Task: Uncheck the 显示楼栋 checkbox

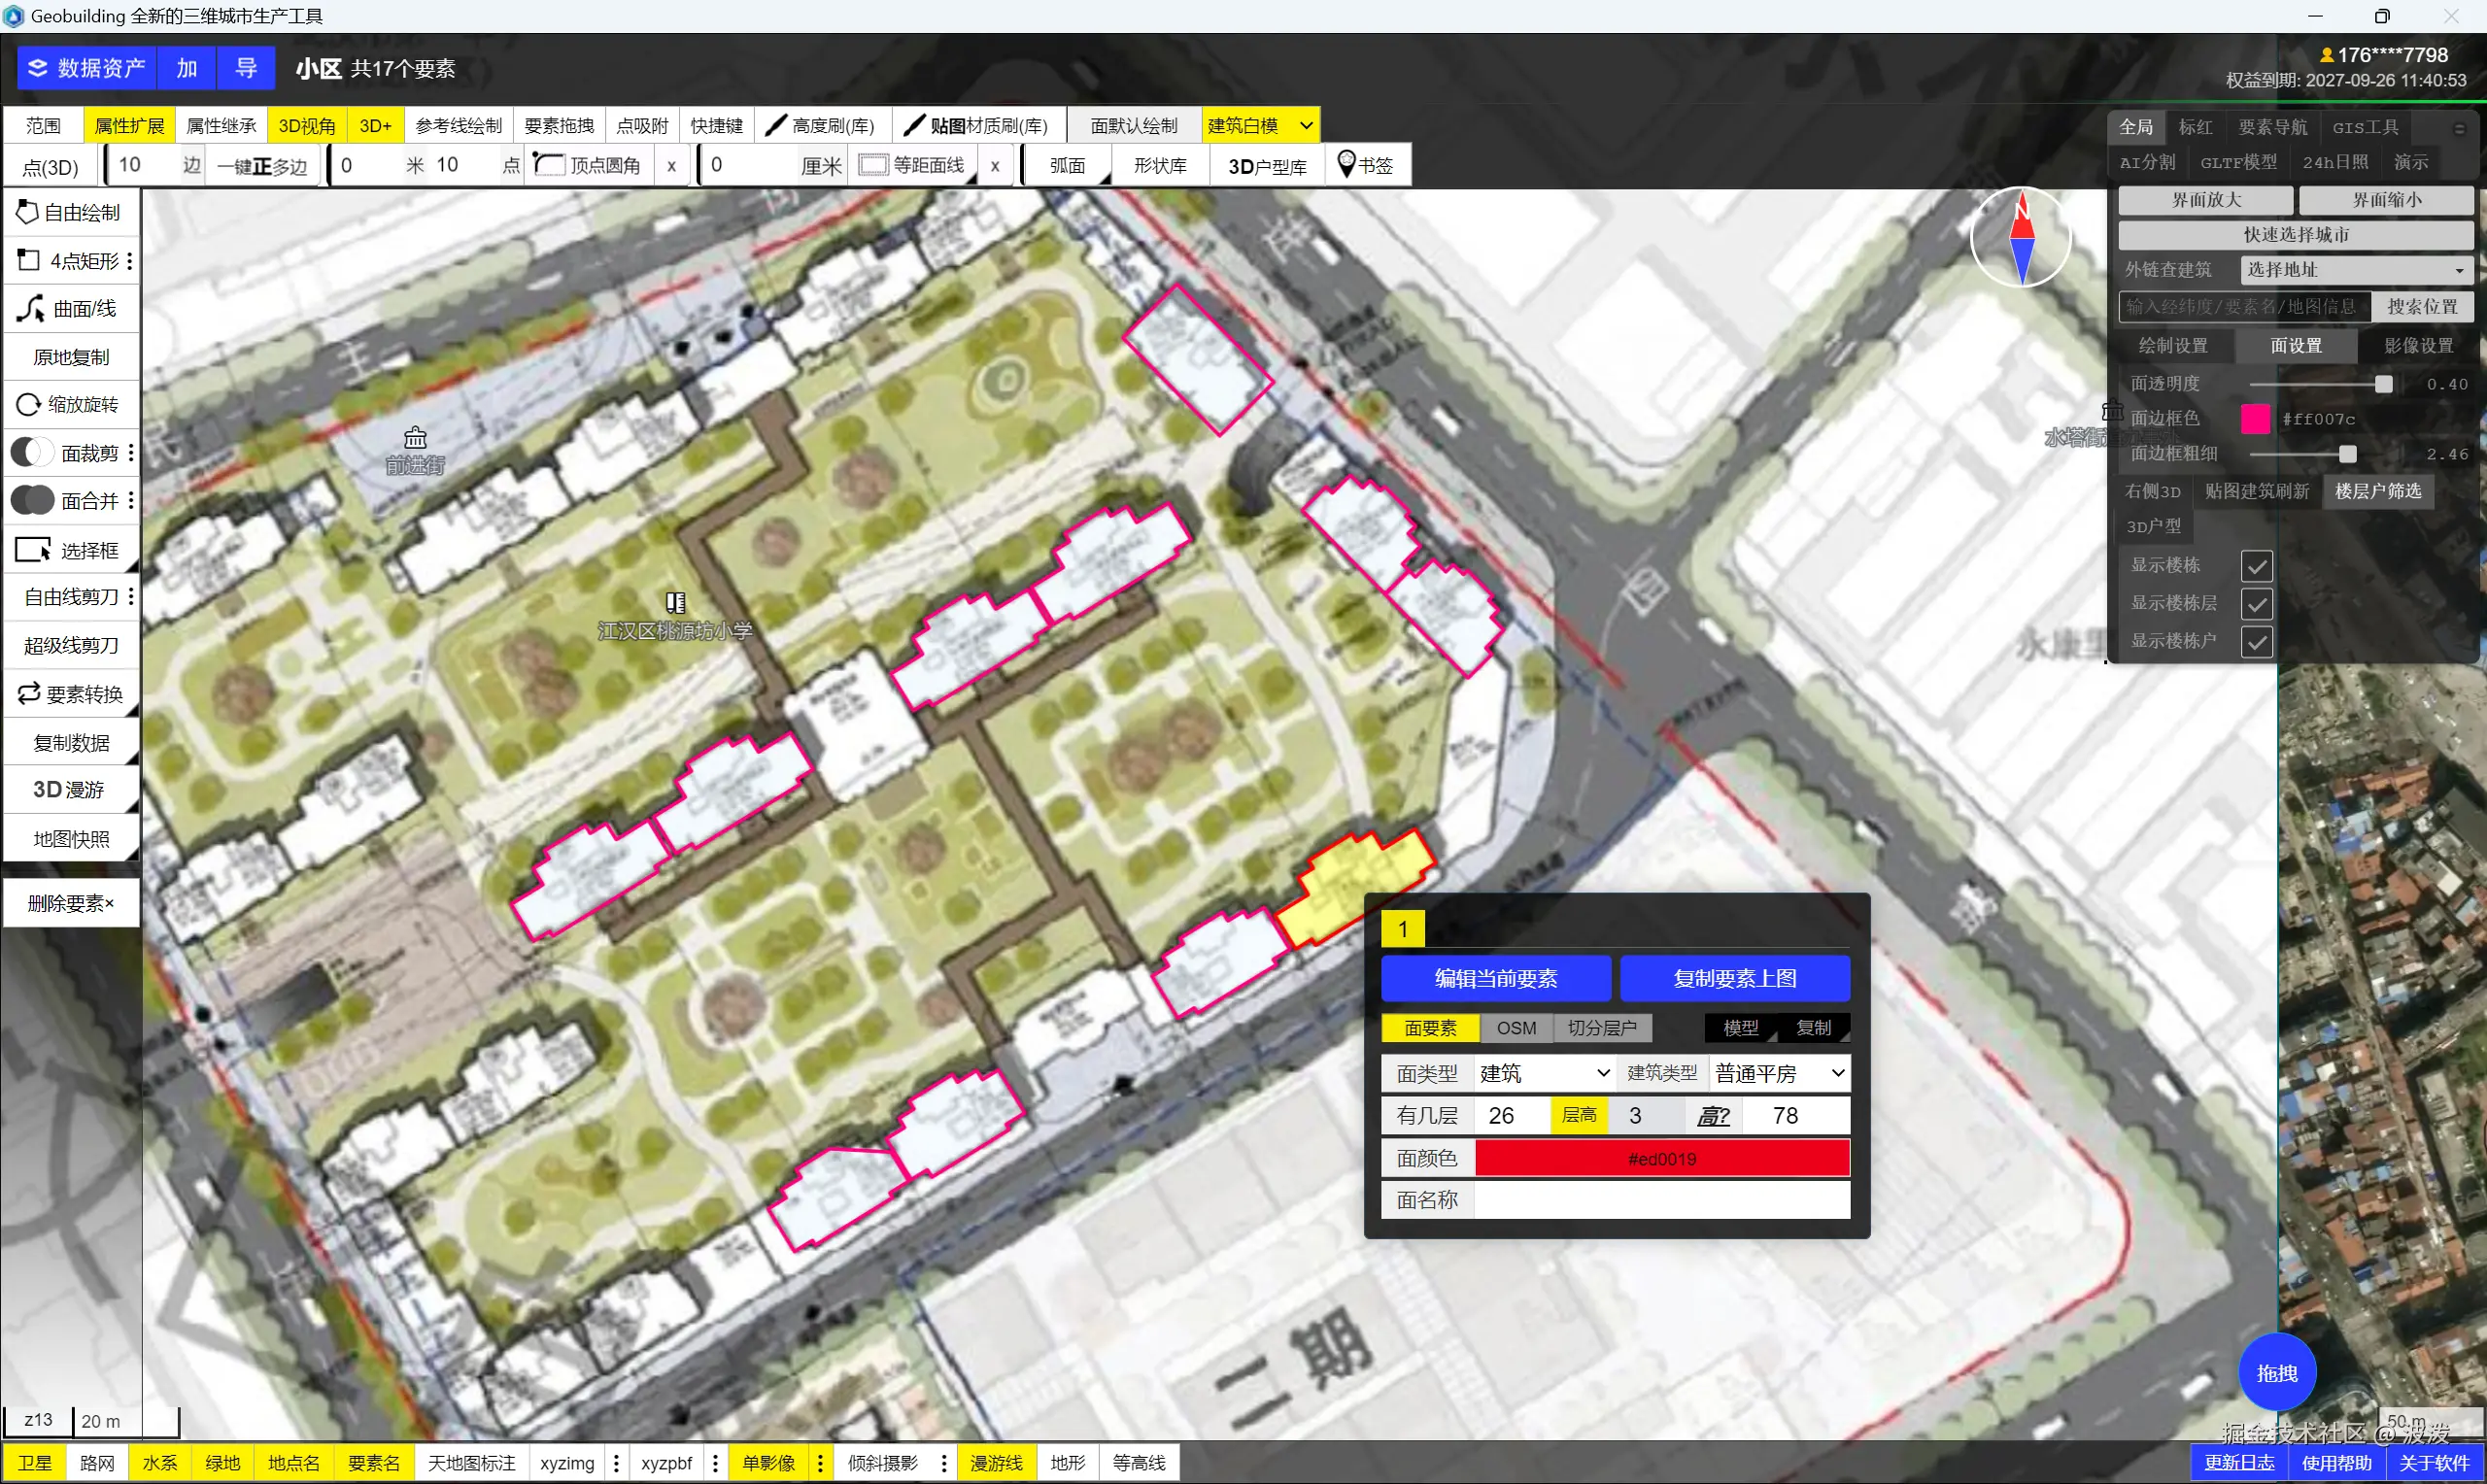Action: (2255, 566)
